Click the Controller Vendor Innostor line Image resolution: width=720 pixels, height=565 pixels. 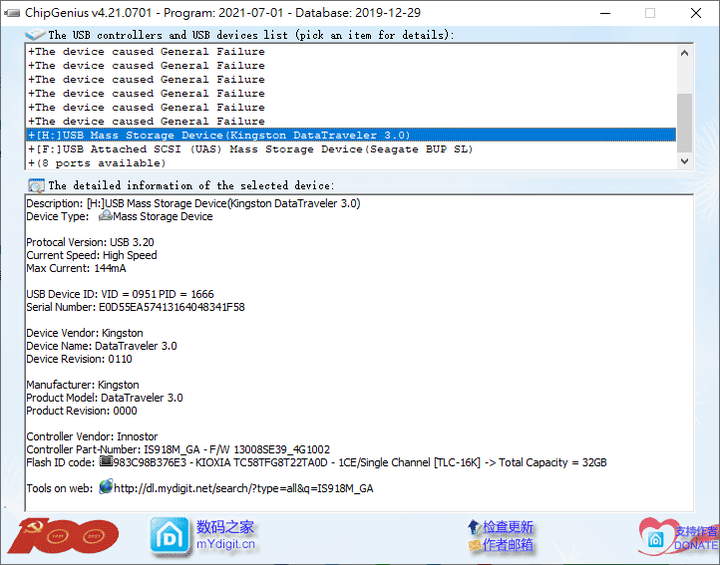tap(92, 436)
